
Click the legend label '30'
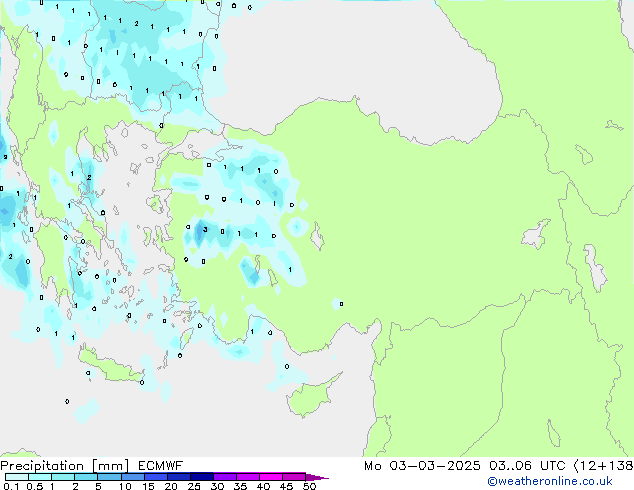tap(217, 486)
